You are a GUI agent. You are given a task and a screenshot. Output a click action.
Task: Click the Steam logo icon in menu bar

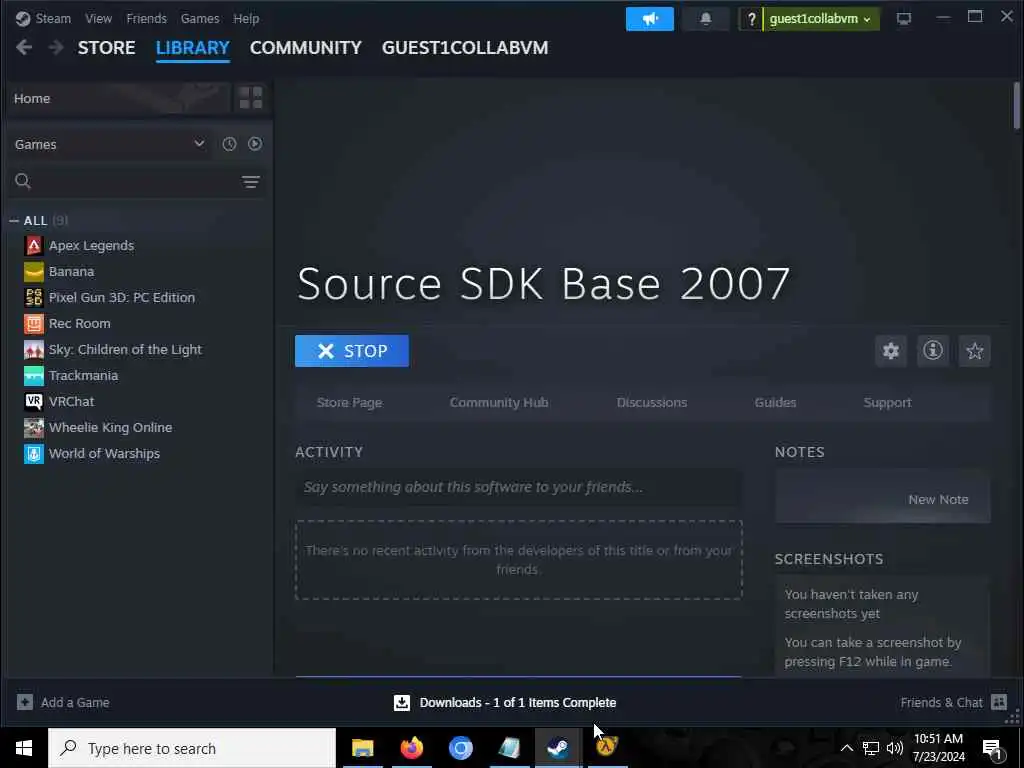point(23,18)
